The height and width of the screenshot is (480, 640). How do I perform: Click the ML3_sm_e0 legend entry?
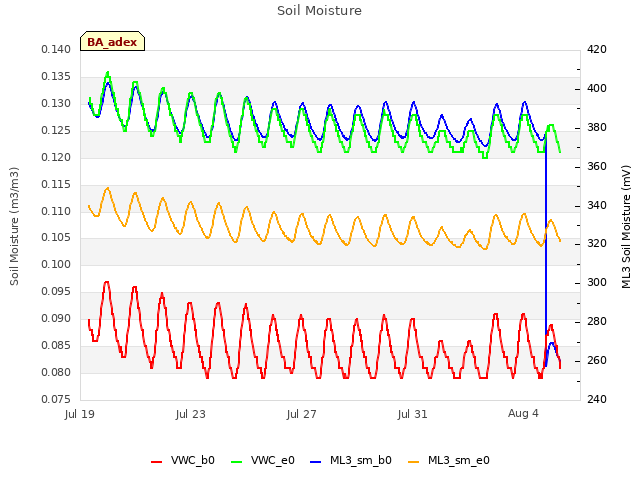click(x=449, y=460)
